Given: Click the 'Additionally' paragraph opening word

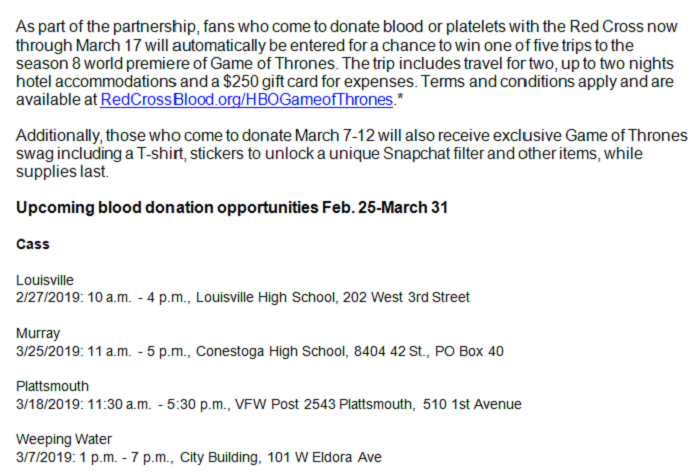Looking at the screenshot, I should click(x=57, y=136).
